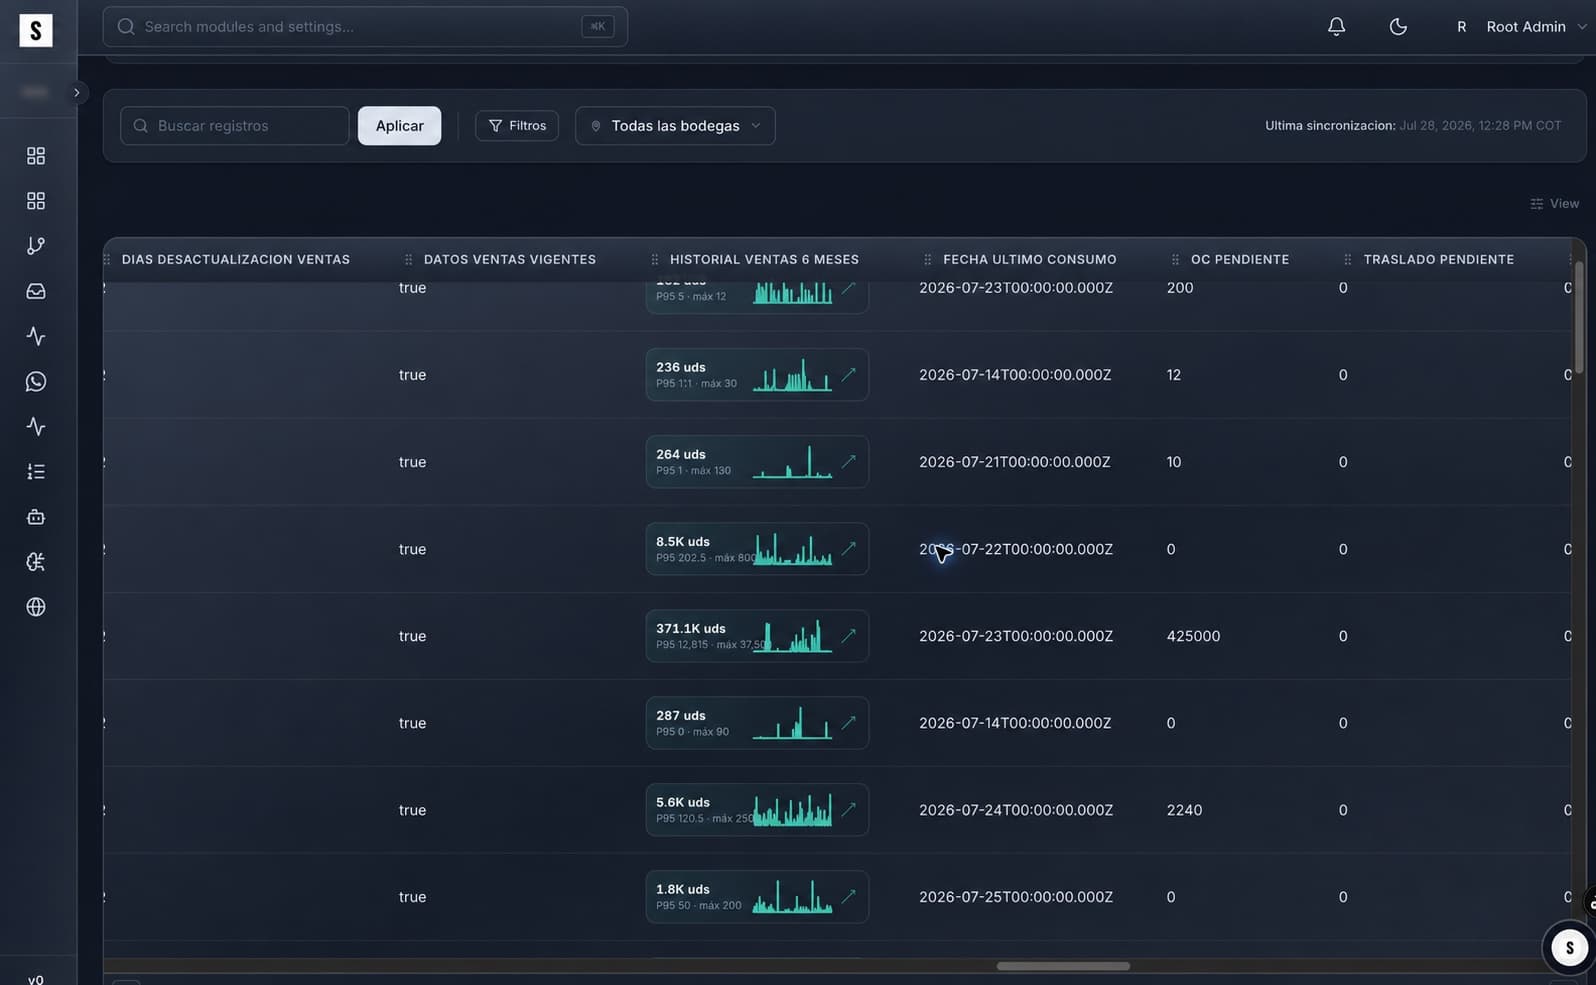Select date 2026-07-24T00:00:00.000Z cell

[x=1016, y=810]
